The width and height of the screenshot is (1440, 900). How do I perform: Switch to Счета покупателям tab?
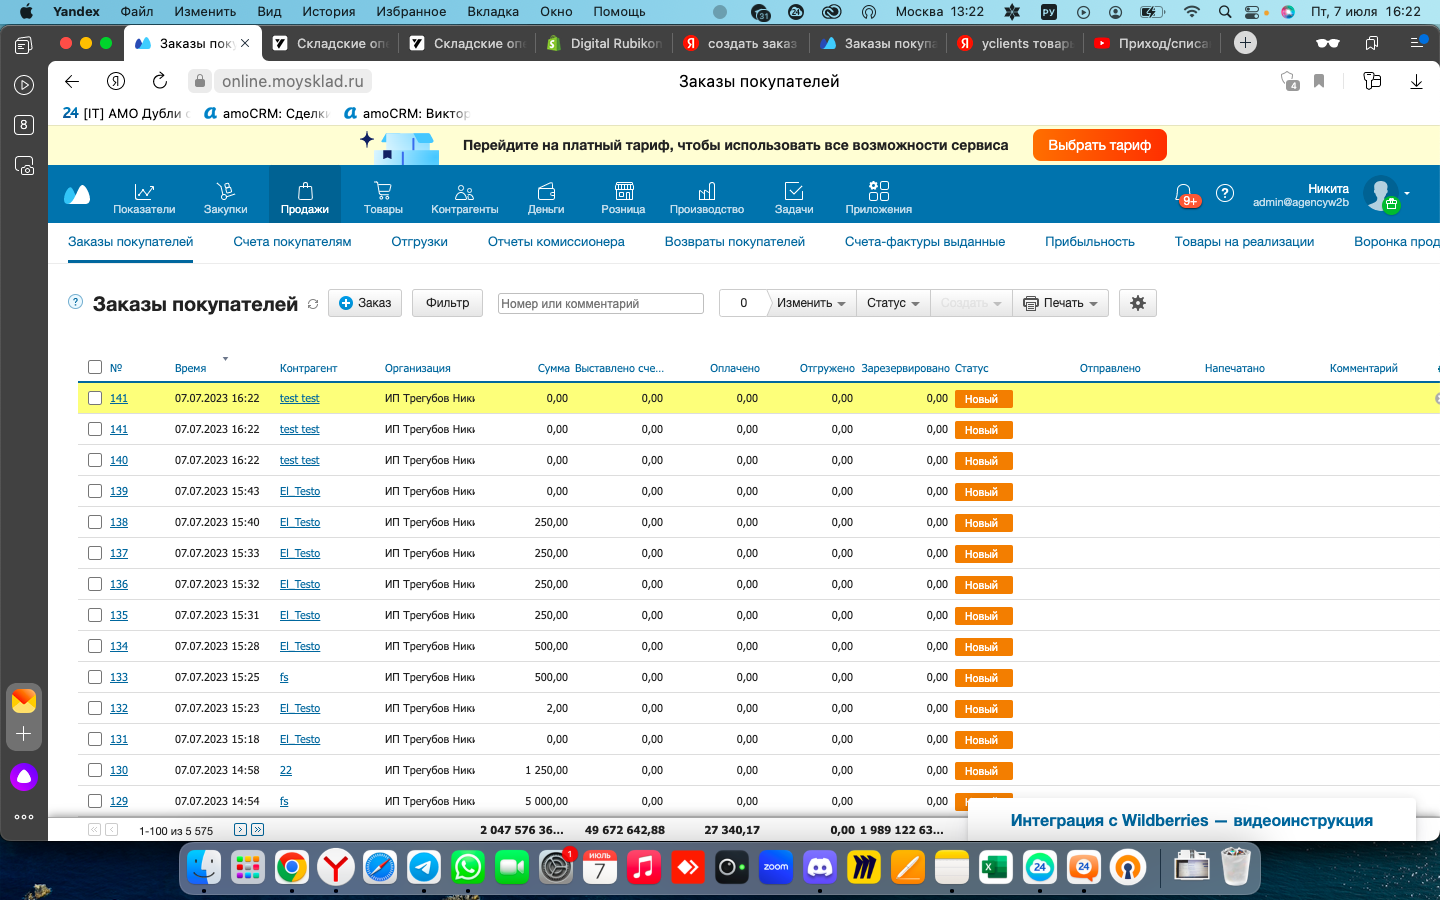pos(292,242)
